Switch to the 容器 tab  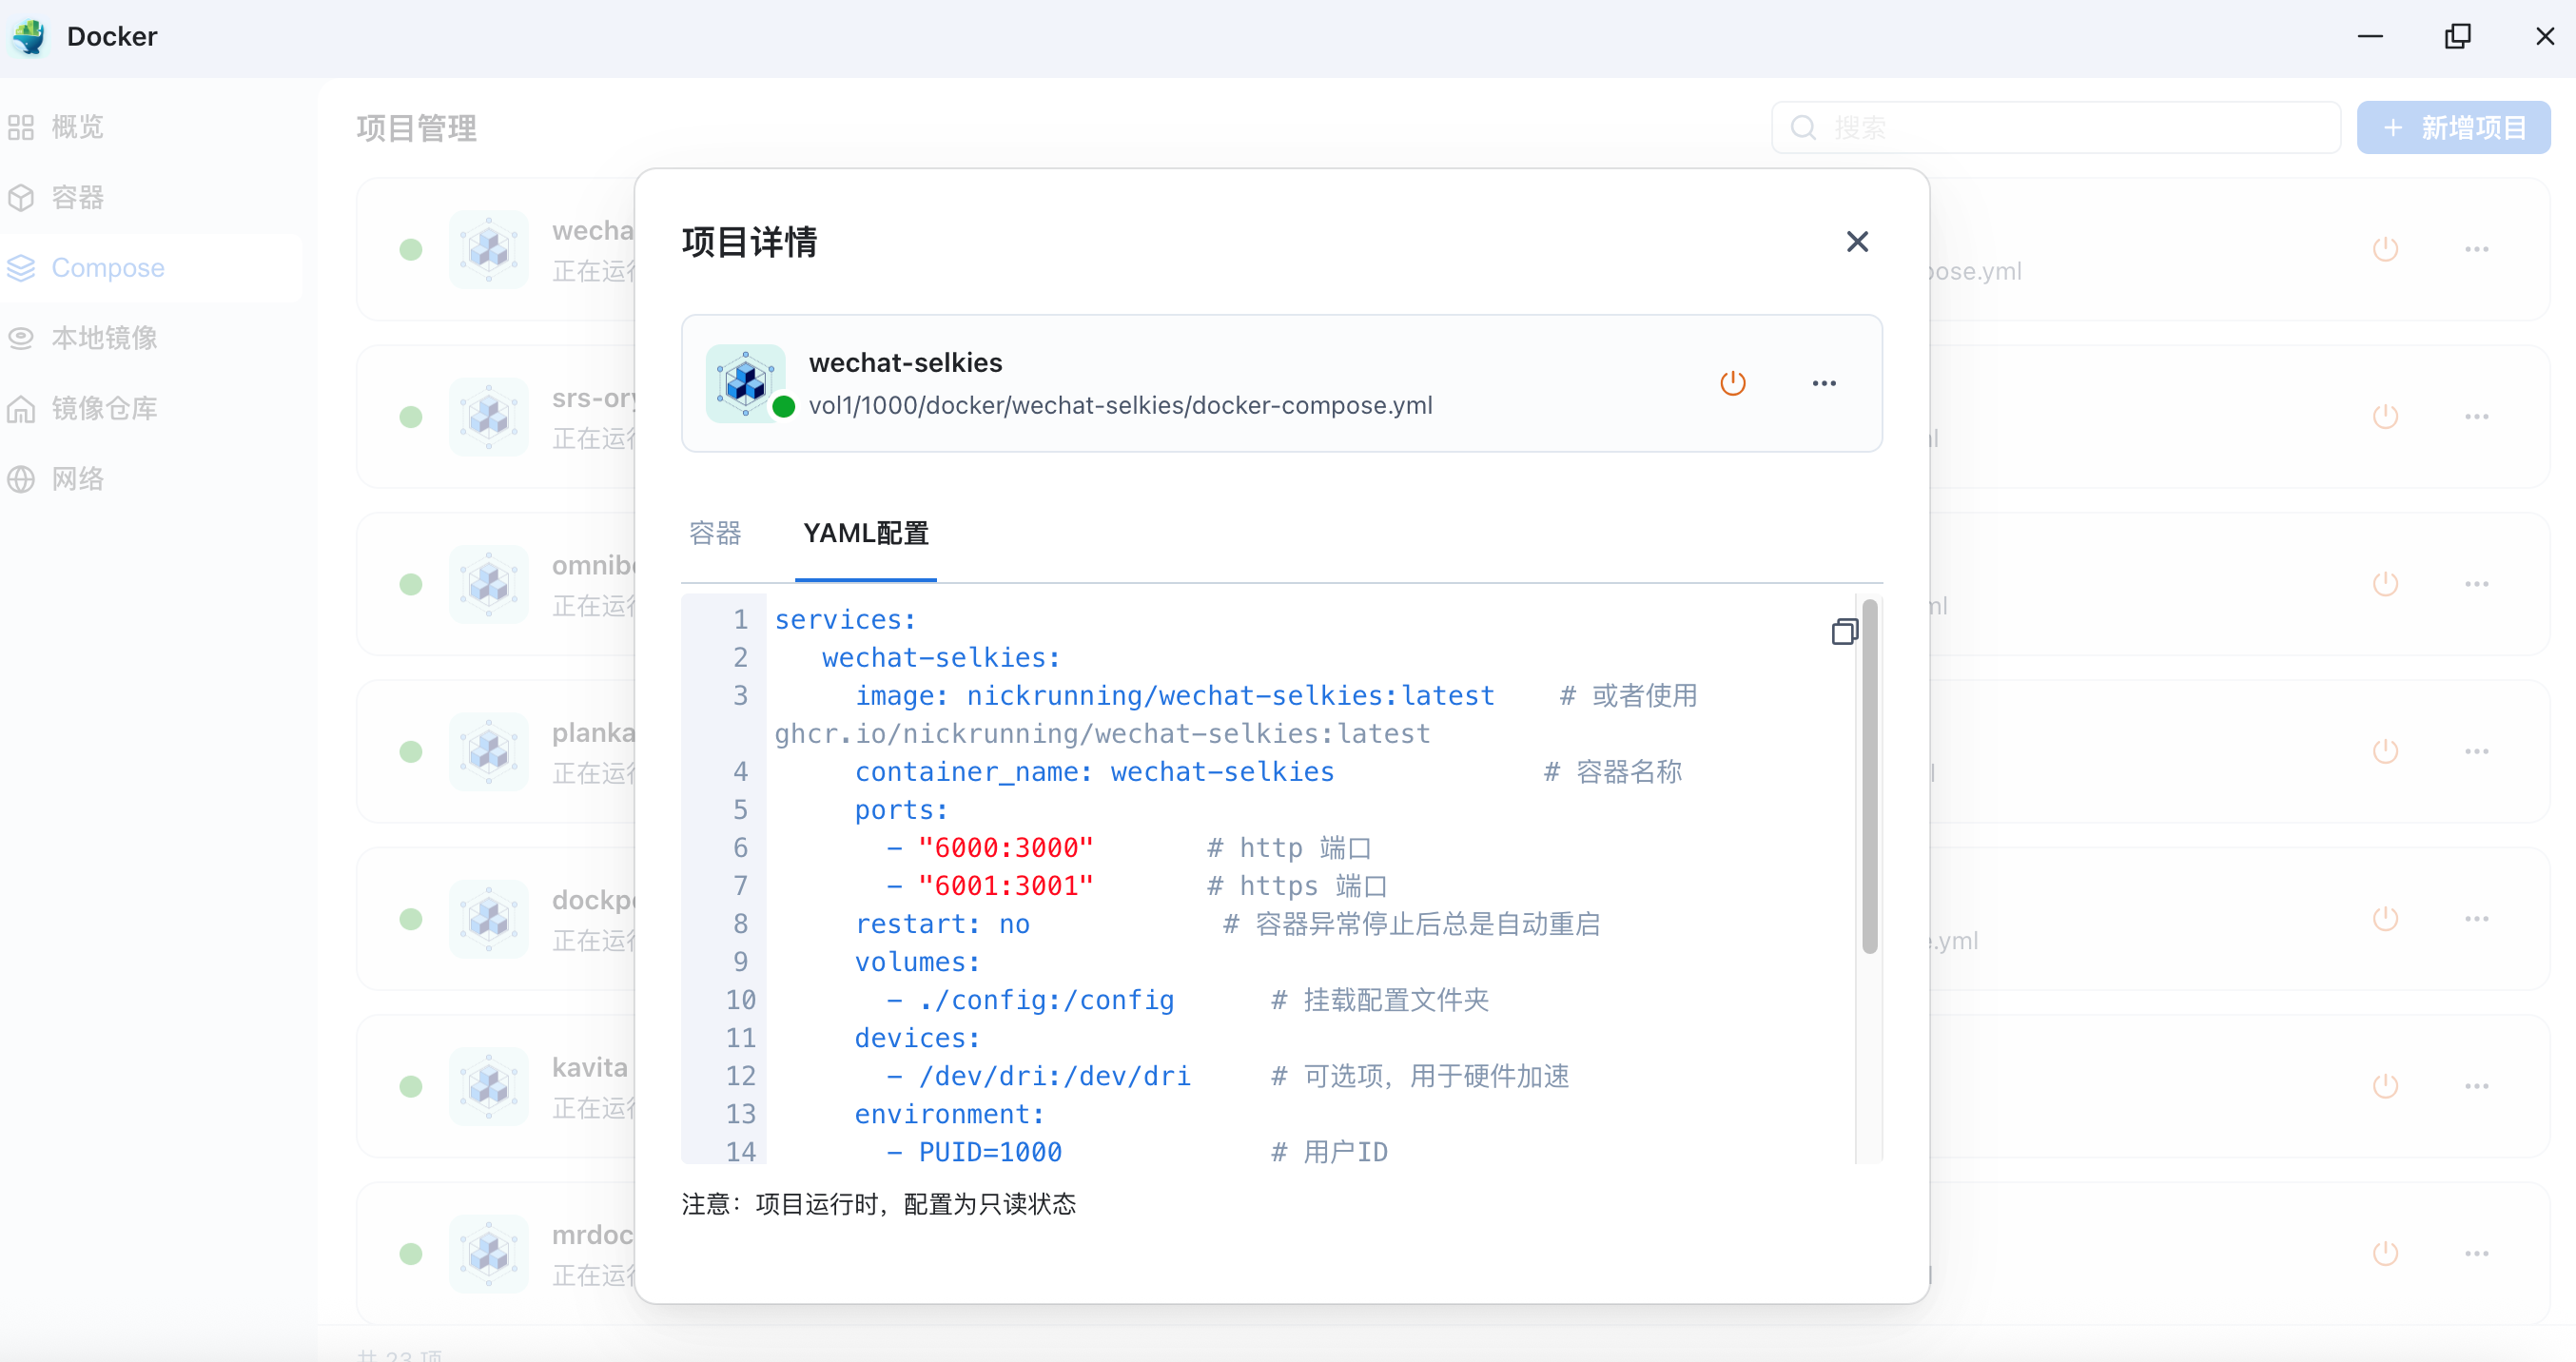pos(715,533)
